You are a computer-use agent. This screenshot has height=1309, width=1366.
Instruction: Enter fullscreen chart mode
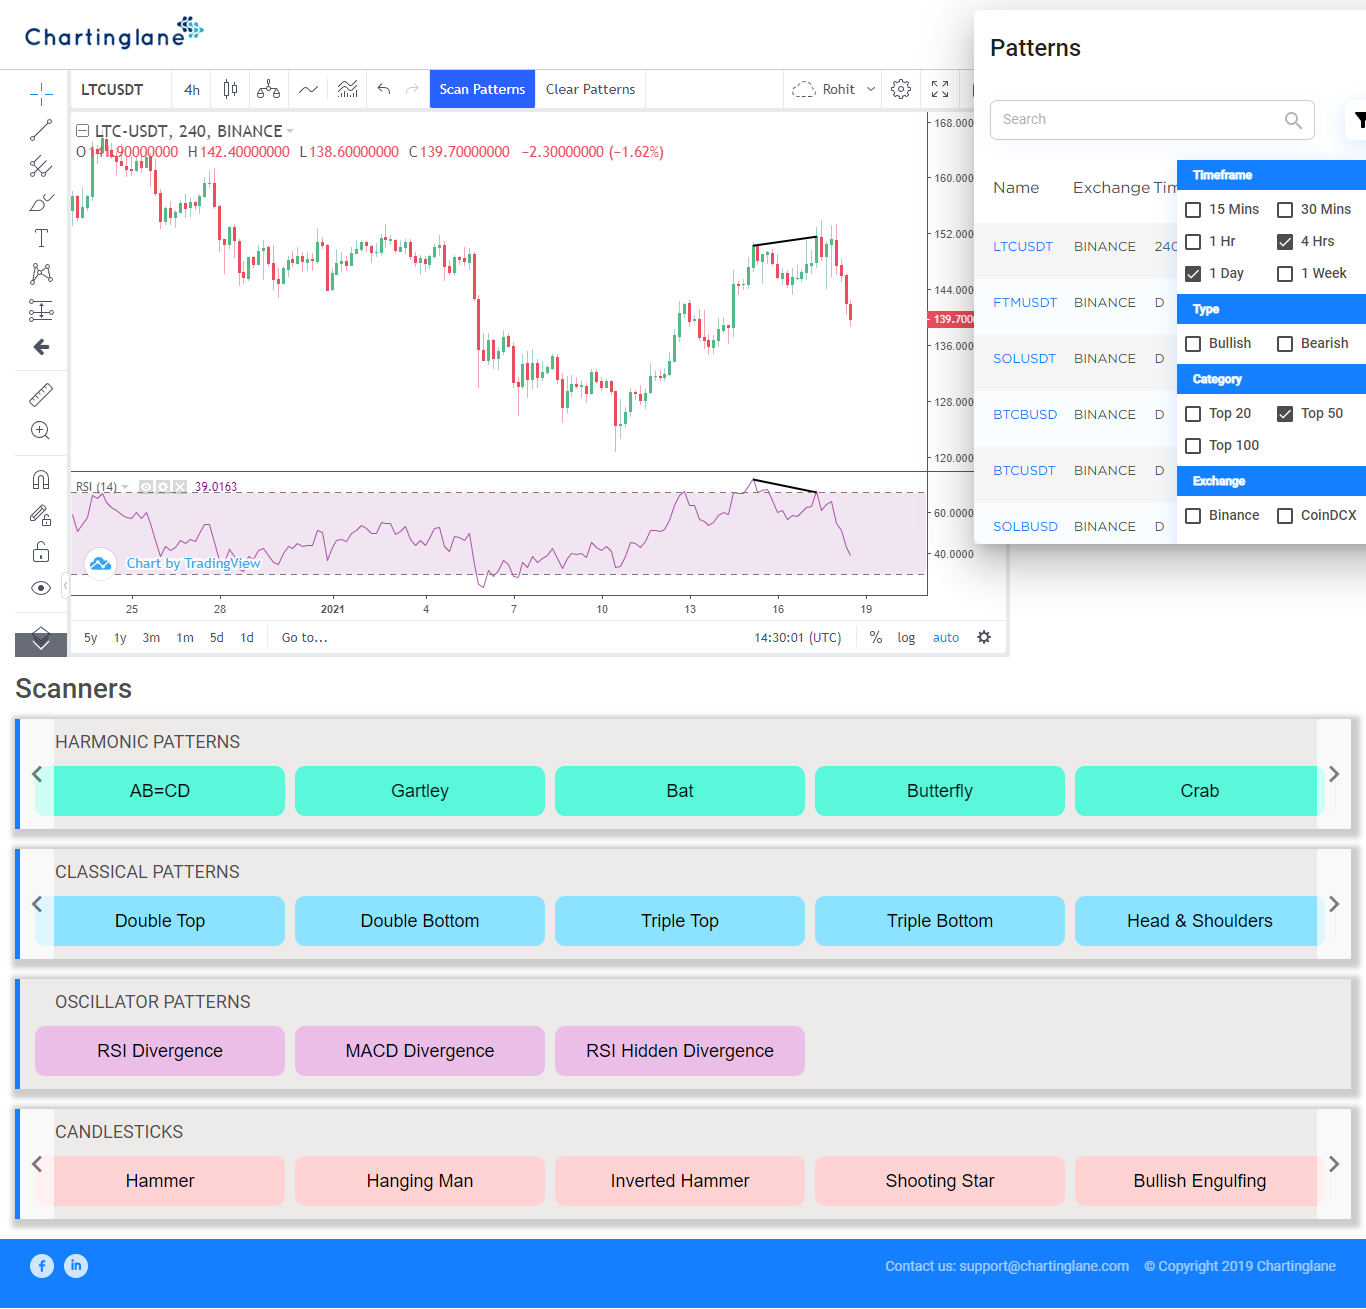point(940,89)
